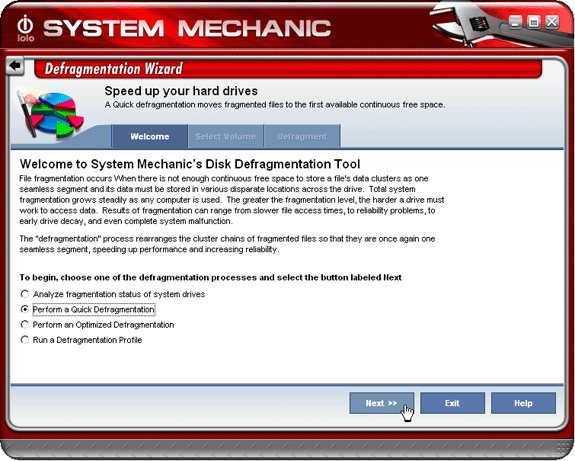Click the 'Speed up your hard drives' heading
This screenshot has width=575, height=461.
(x=181, y=91)
